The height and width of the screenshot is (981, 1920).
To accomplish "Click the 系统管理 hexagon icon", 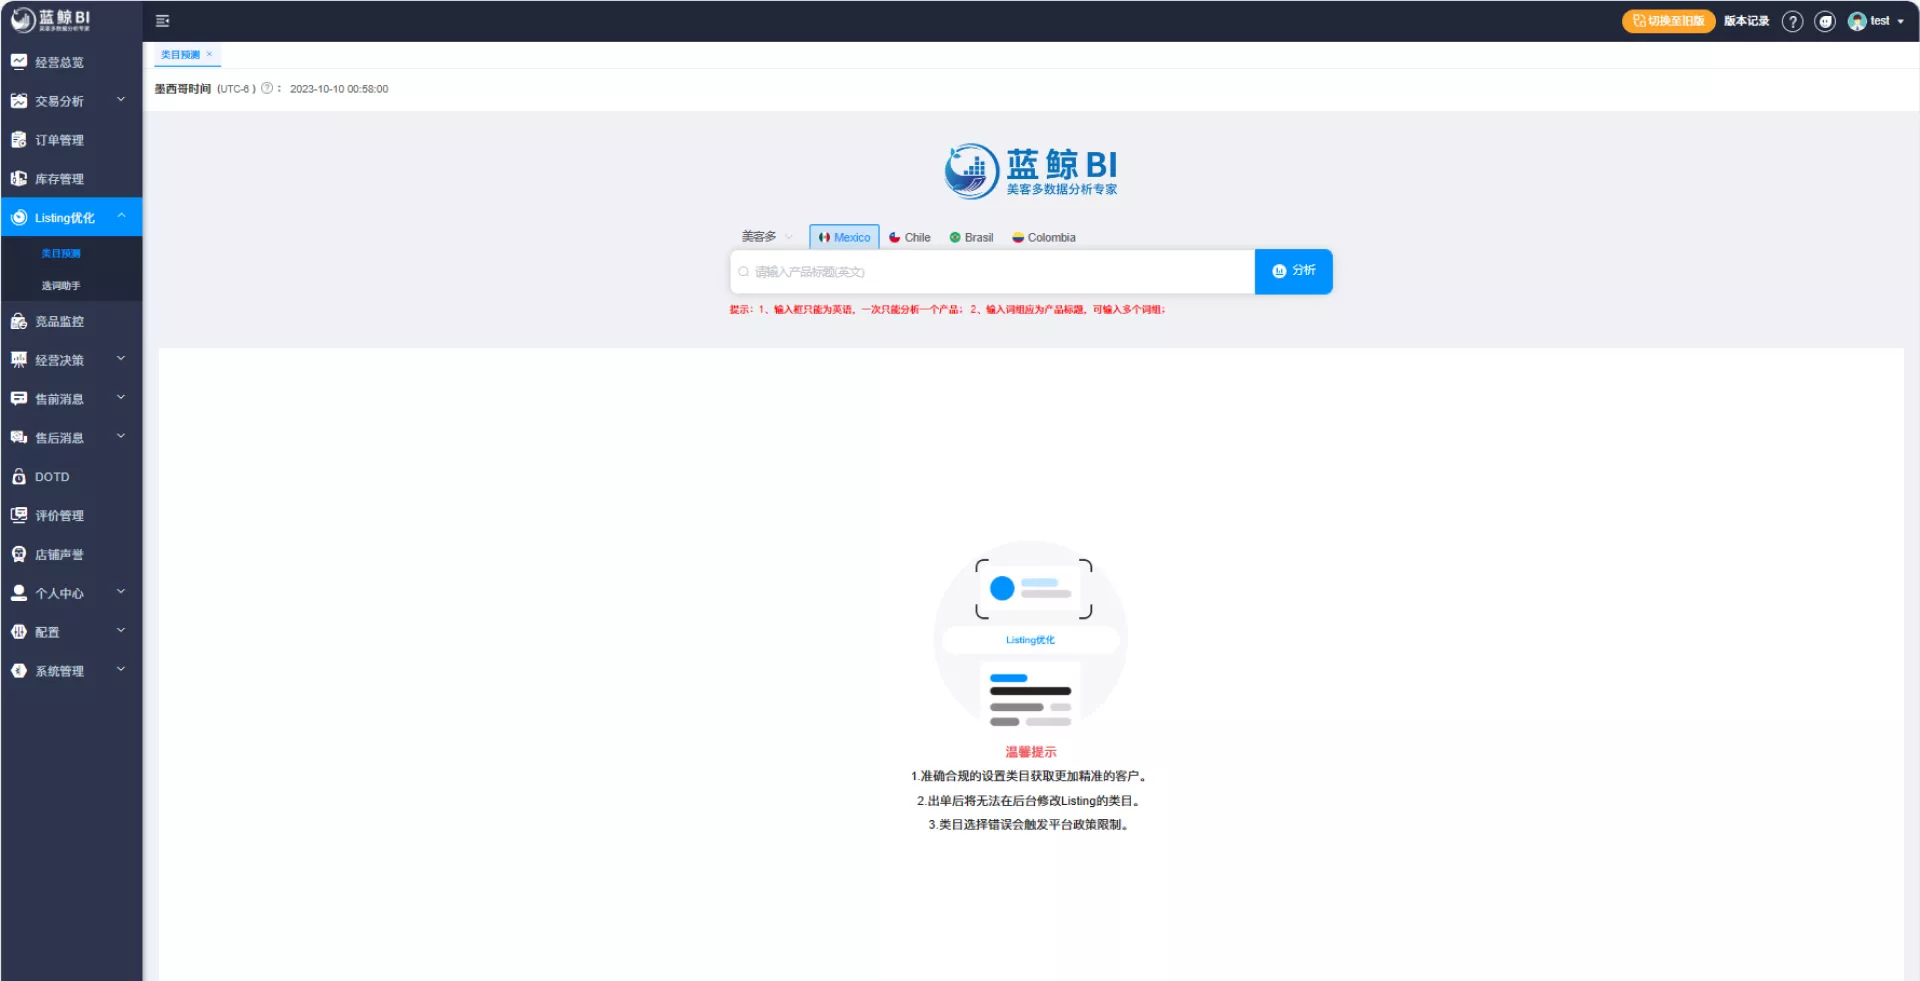I will (x=19, y=671).
